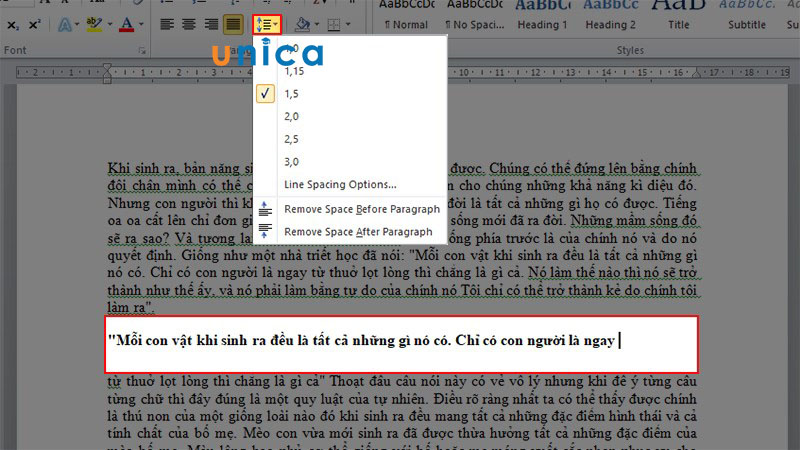Apply paragraph shading paint bucket
The width and height of the screenshot is (800, 450).
pos(303,24)
